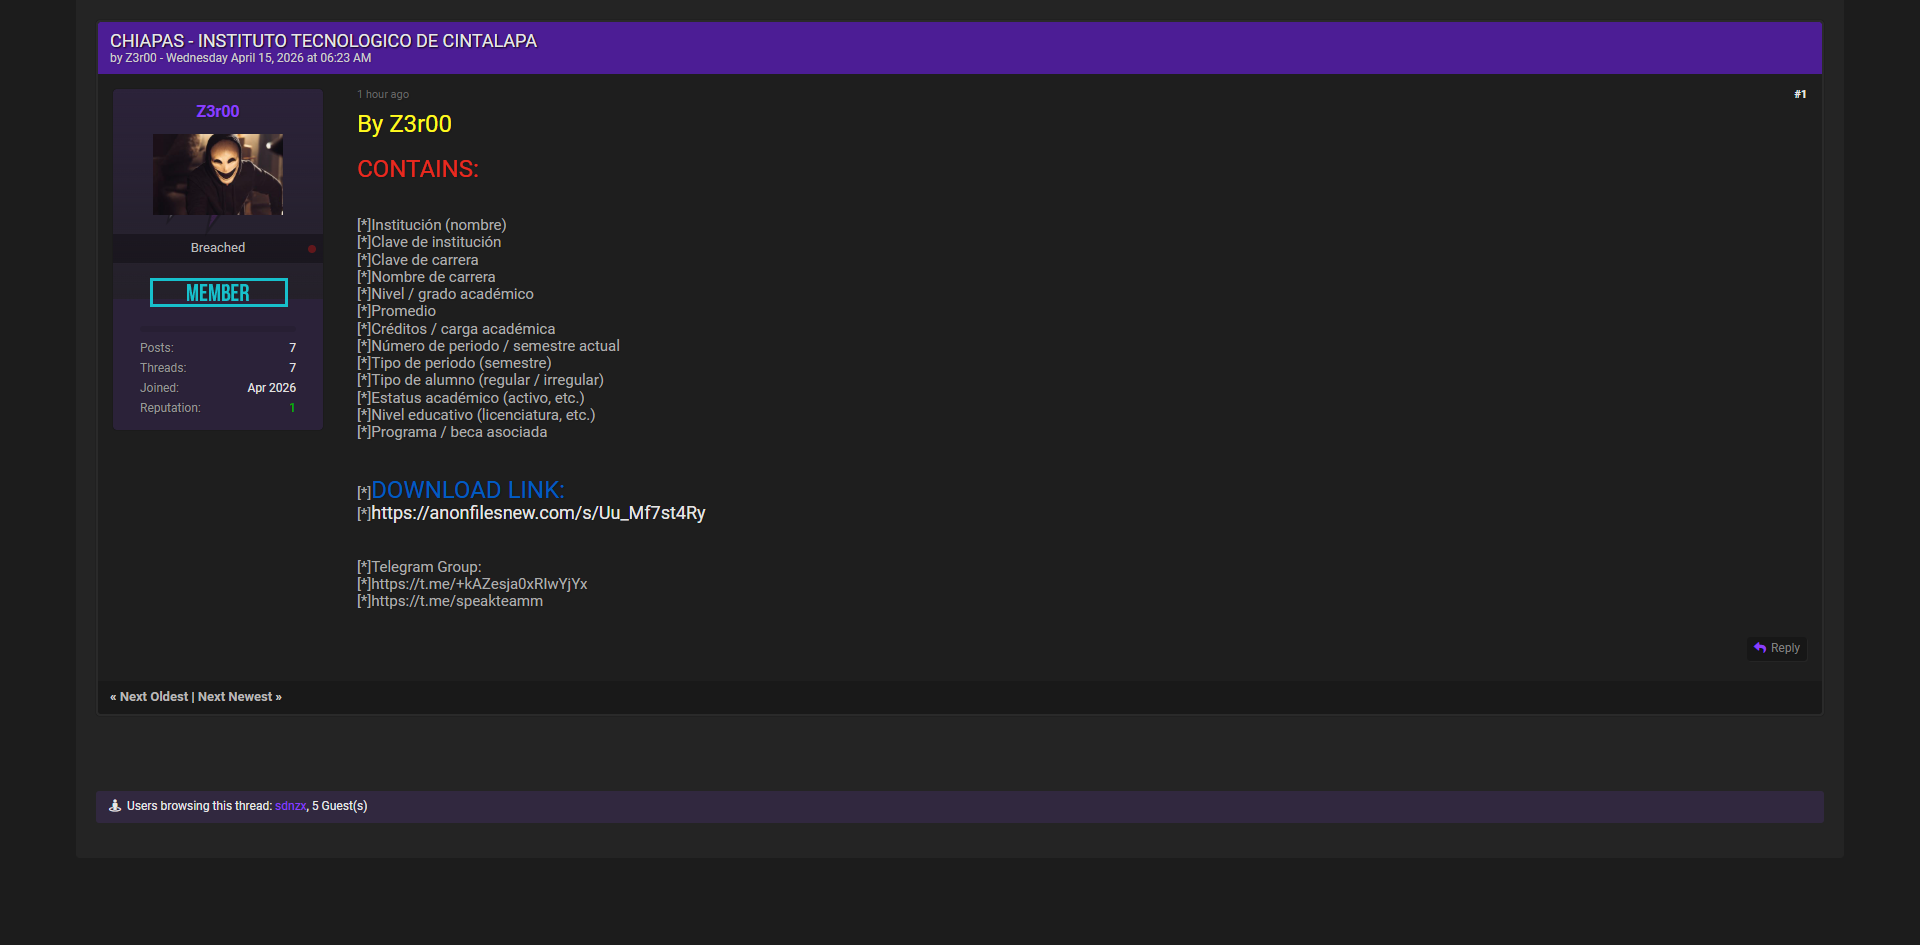Click the red 'CONTAINS:' heading
This screenshot has height=945, width=1920.
pos(418,169)
